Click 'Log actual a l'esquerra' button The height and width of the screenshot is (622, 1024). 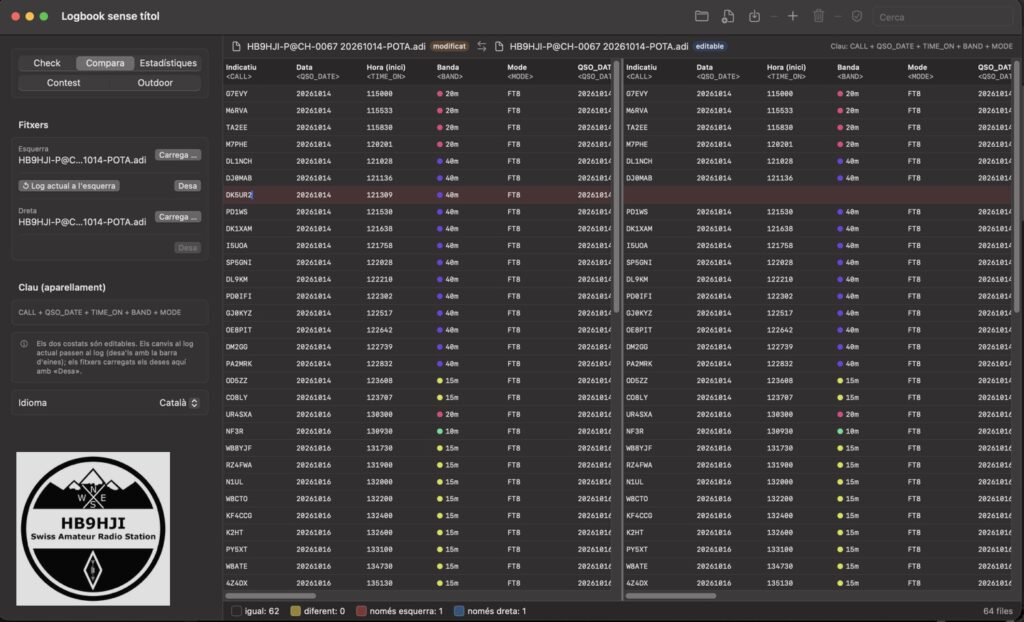coord(69,186)
